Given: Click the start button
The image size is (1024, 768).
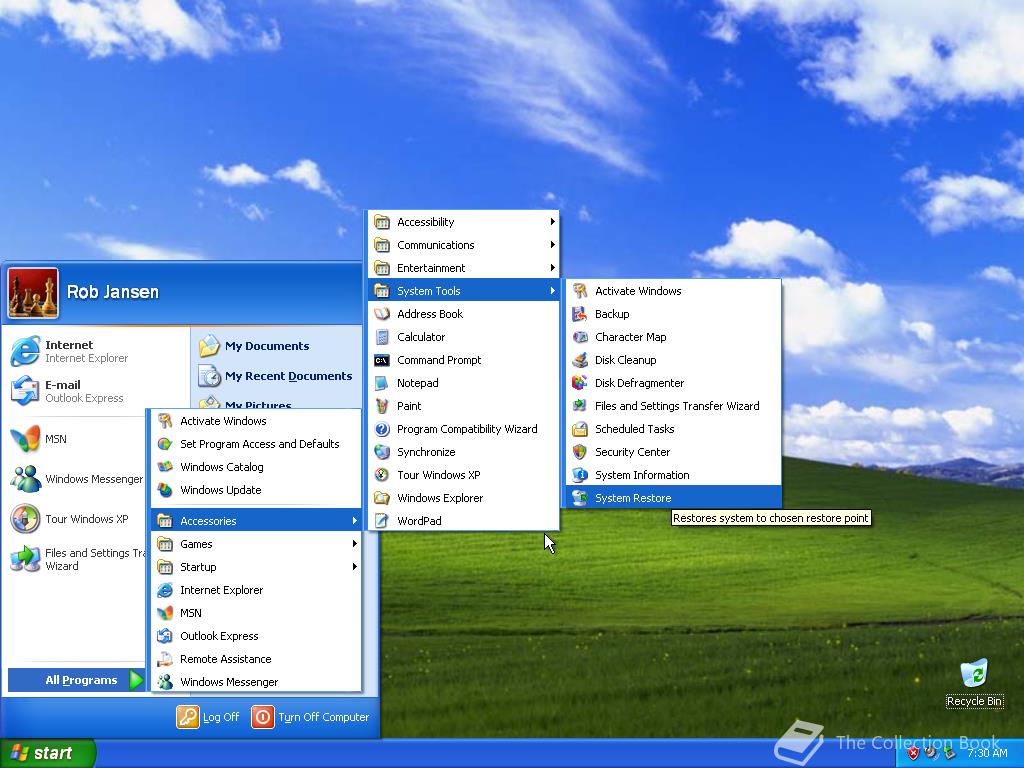Looking at the screenshot, I should click(x=48, y=753).
